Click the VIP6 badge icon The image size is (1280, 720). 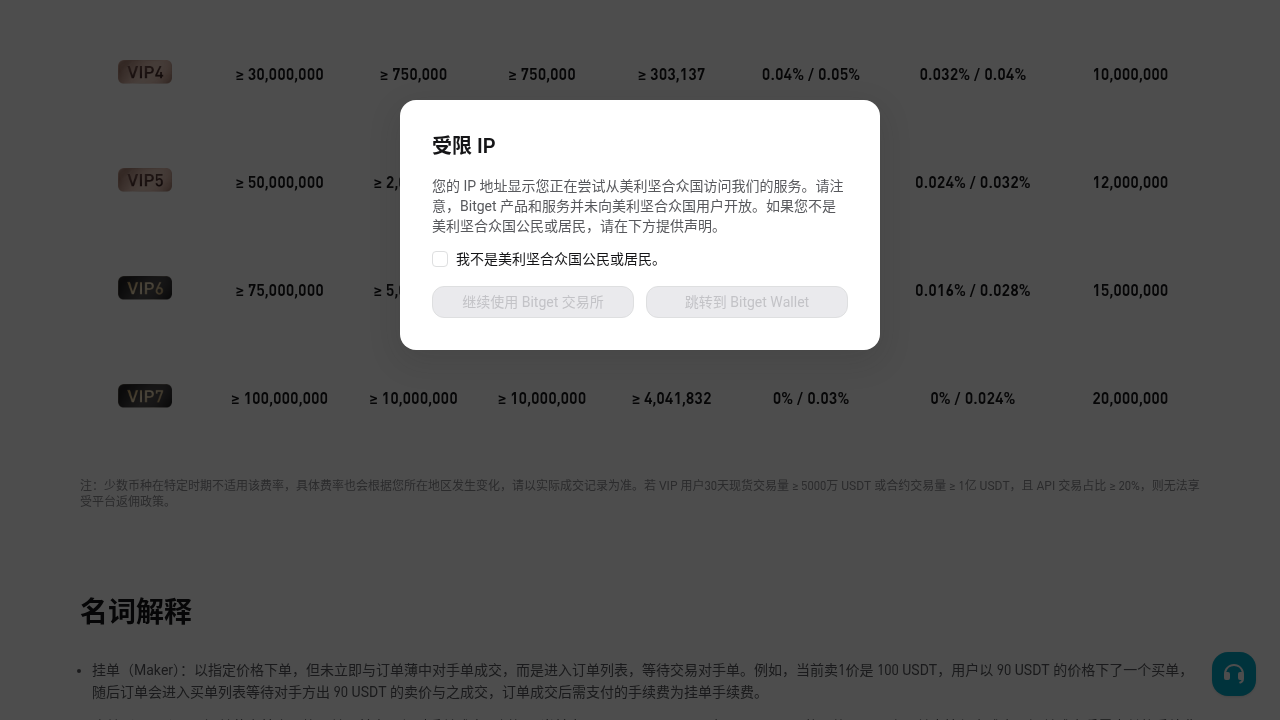[x=145, y=288]
